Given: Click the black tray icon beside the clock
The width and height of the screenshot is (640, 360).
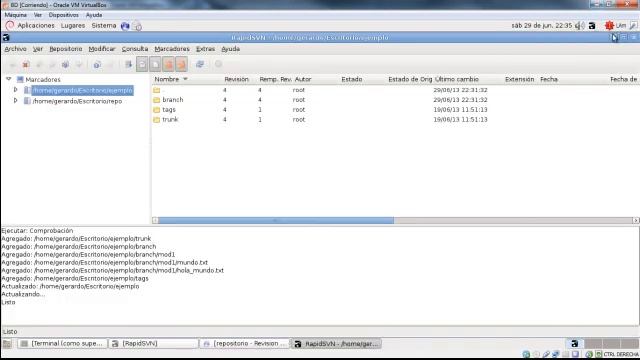Looking at the screenshot, I should pyautogui.click(x=592, y=26).
